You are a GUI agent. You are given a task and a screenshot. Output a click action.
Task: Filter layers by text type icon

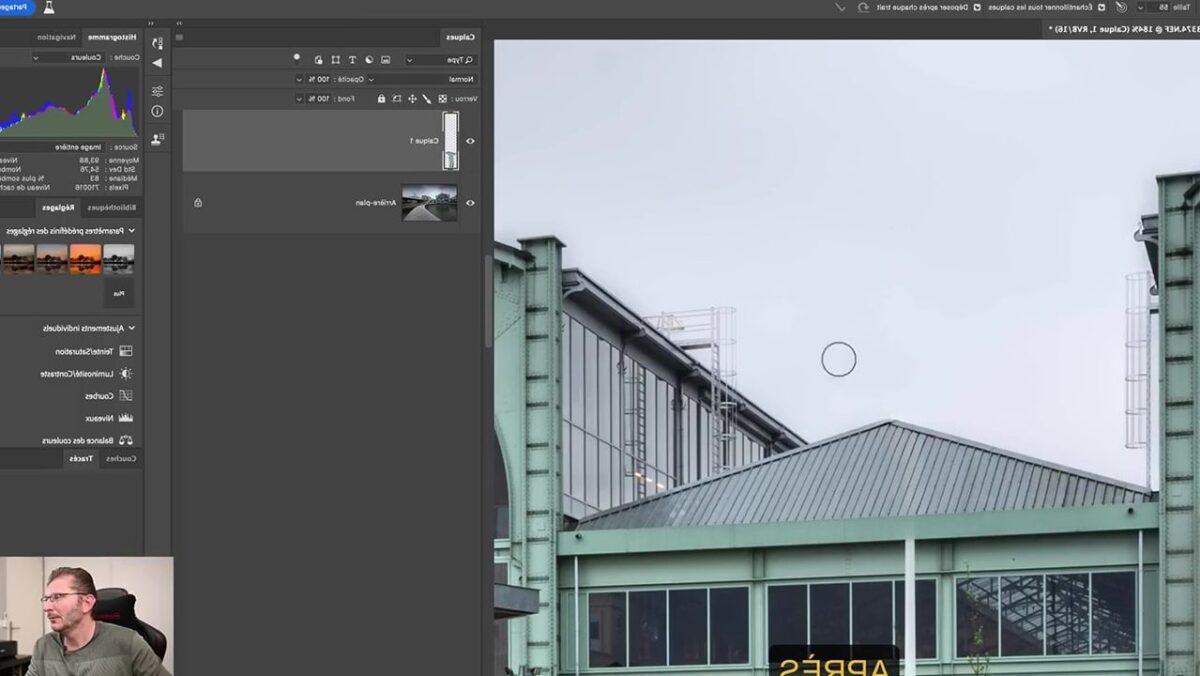(x=352, y=60)
